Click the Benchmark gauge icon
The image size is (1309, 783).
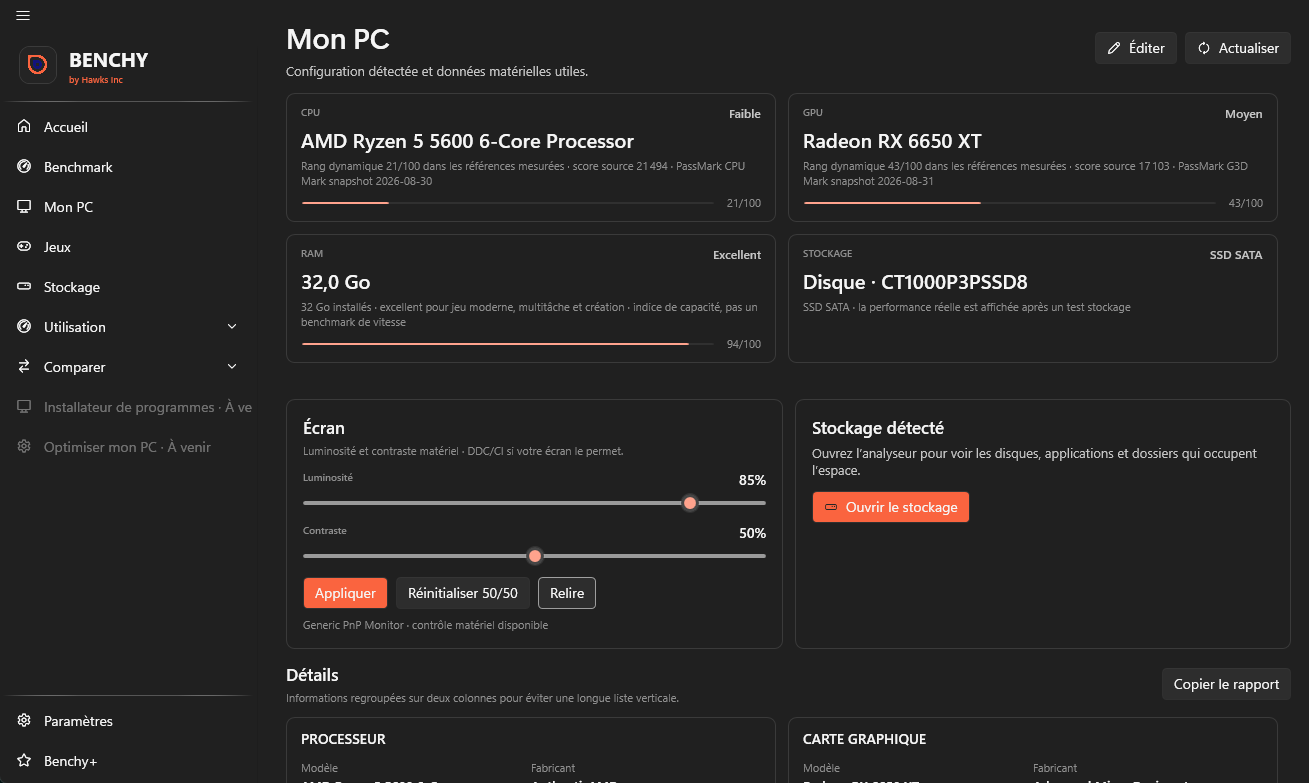[x=24, y=167]
